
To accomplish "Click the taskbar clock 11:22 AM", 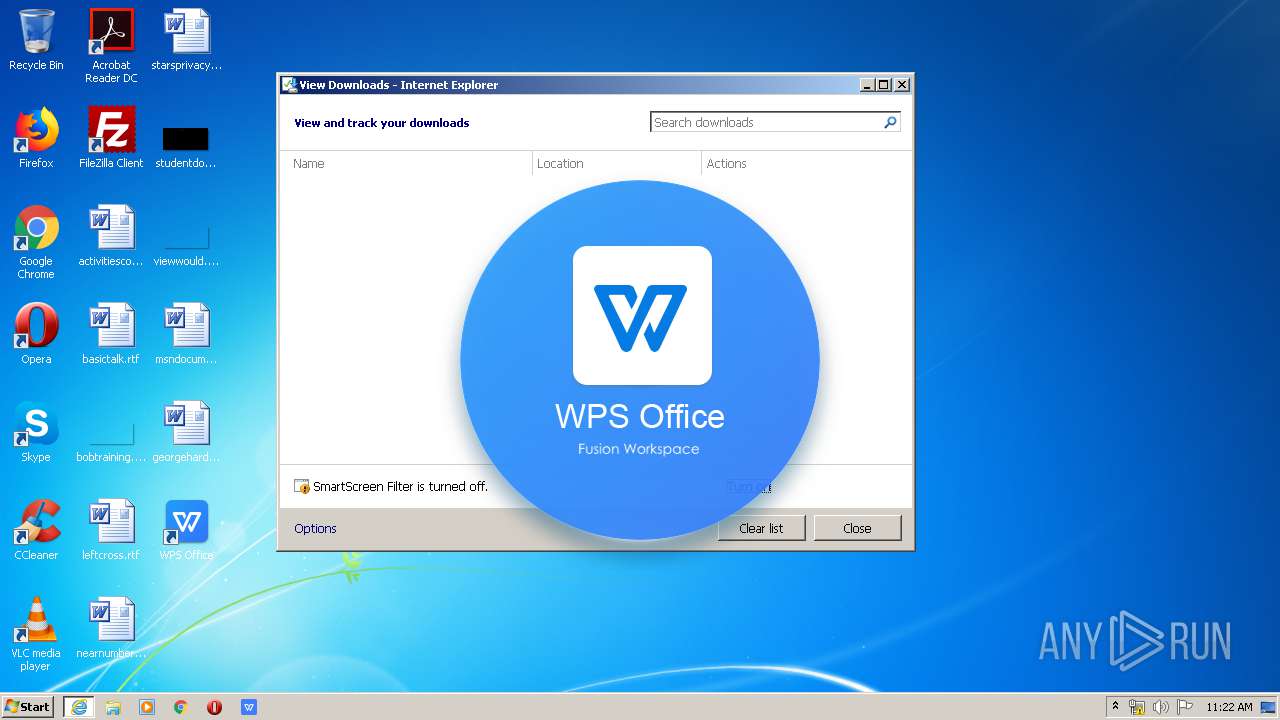I will coord(1229,707).
